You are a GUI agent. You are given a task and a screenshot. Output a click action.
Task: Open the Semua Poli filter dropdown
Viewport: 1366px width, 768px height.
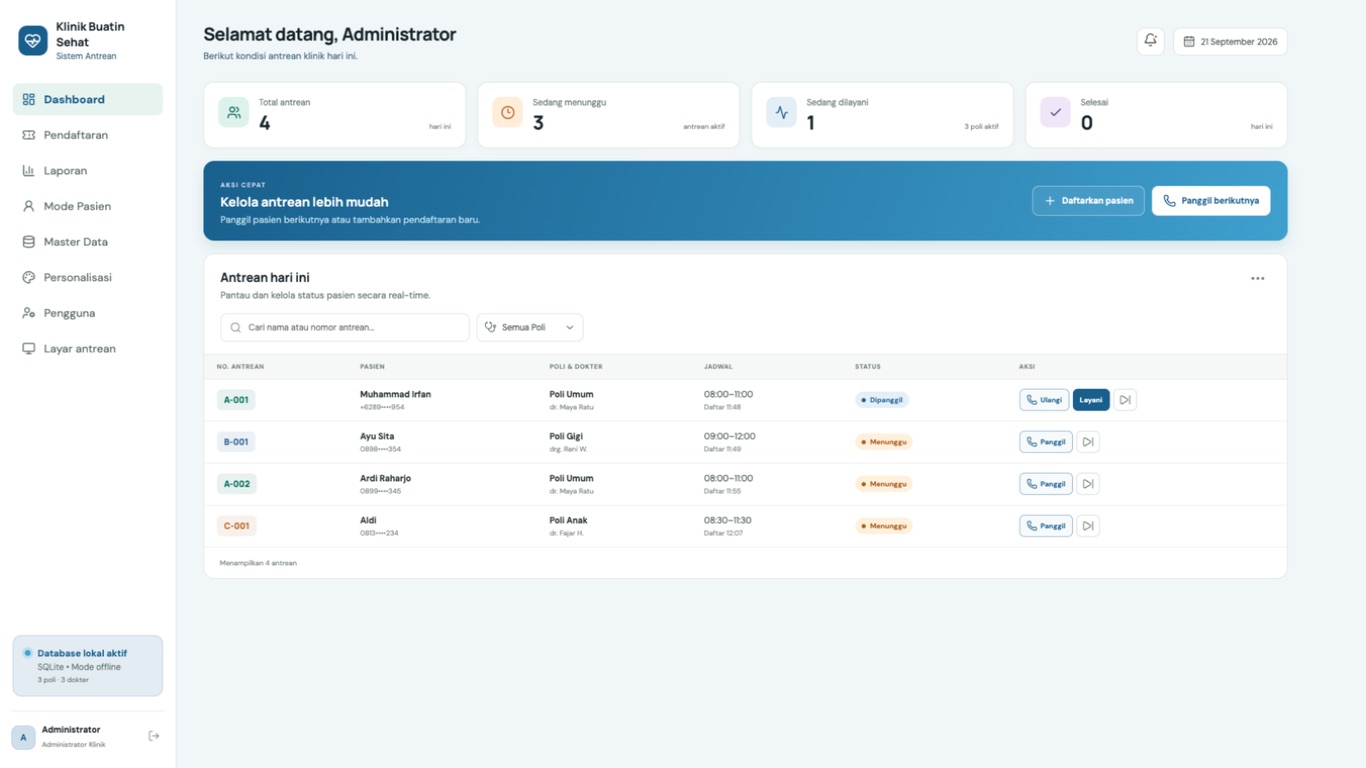[530, 327]
